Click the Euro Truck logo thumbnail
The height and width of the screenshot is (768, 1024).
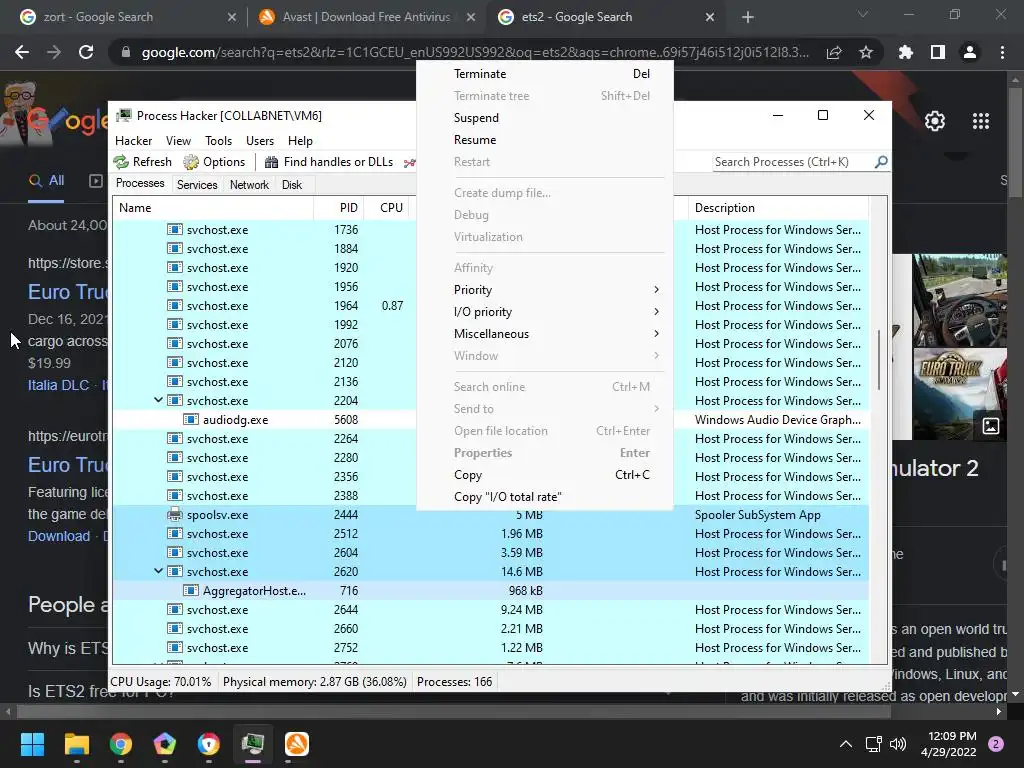(x=959, y=394)
